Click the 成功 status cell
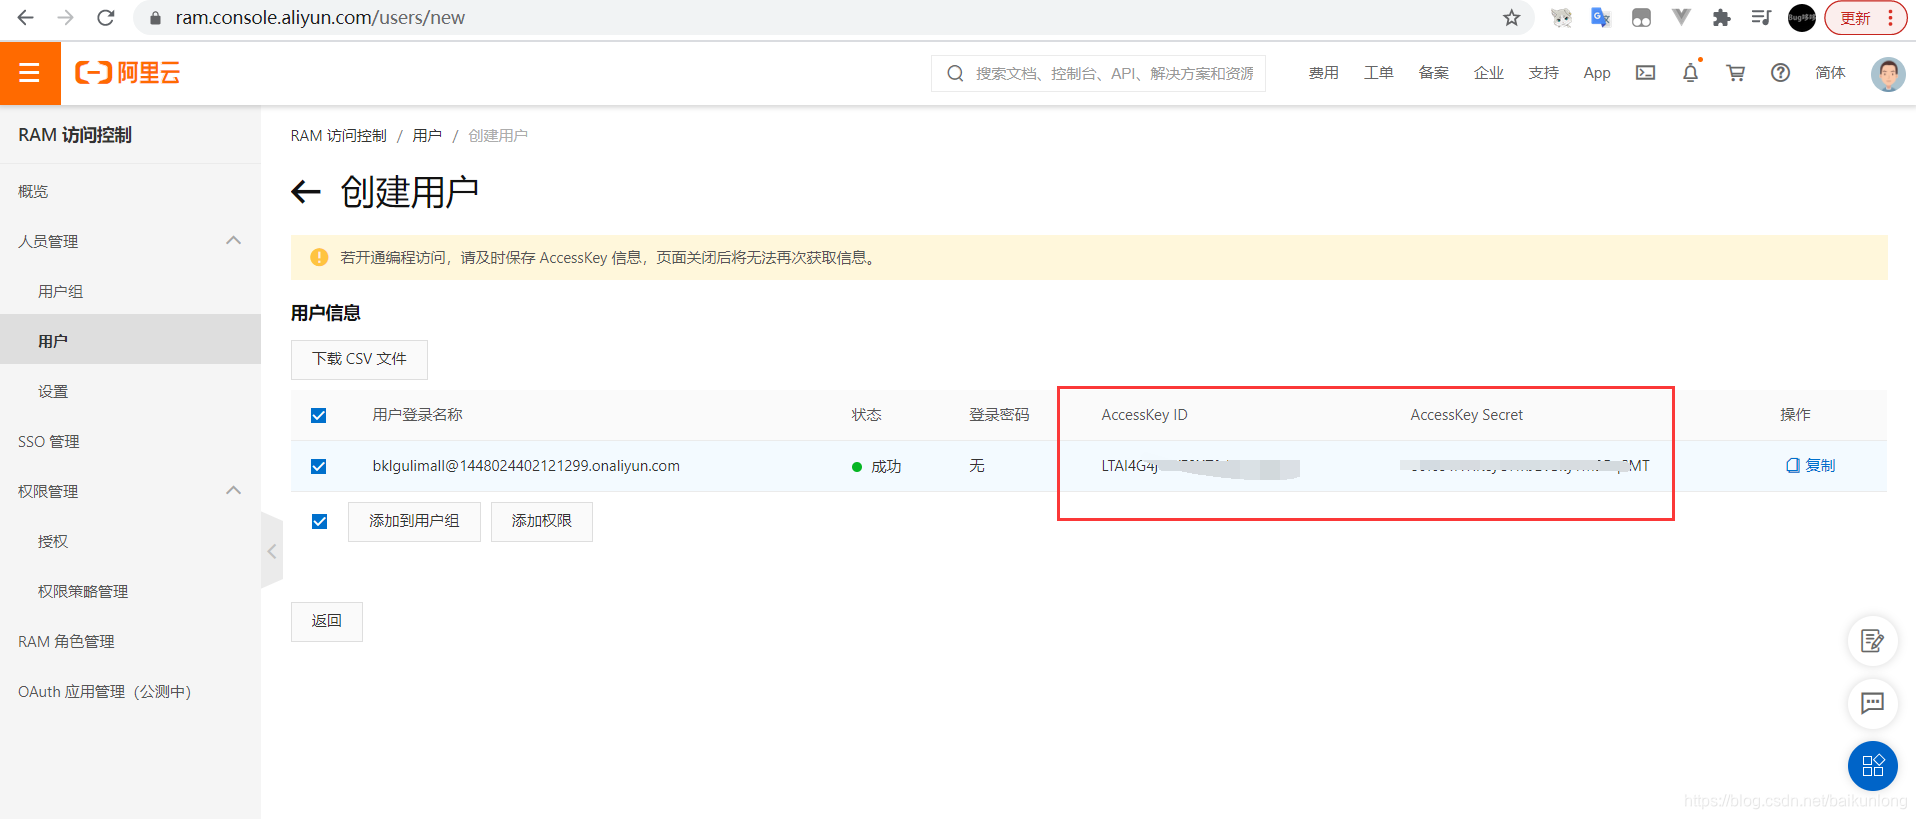 coord(876,467)
